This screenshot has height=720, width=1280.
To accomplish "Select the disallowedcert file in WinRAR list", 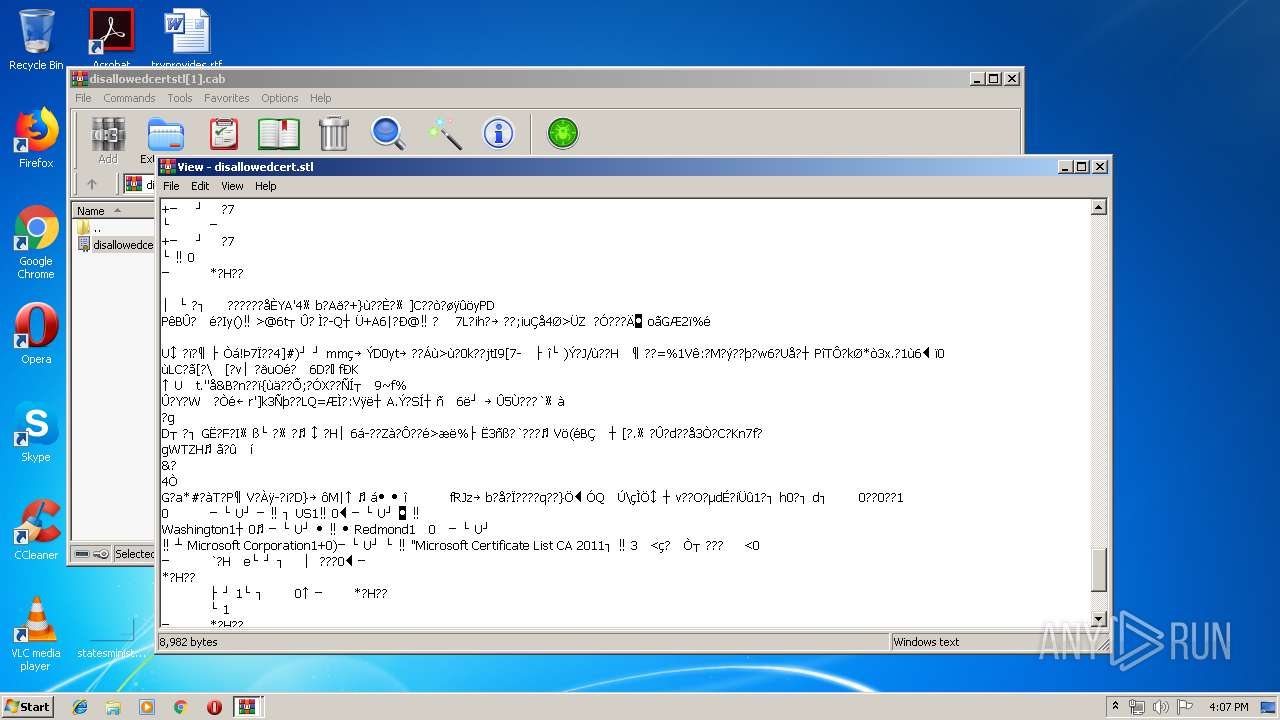I will tap(115, 244).
